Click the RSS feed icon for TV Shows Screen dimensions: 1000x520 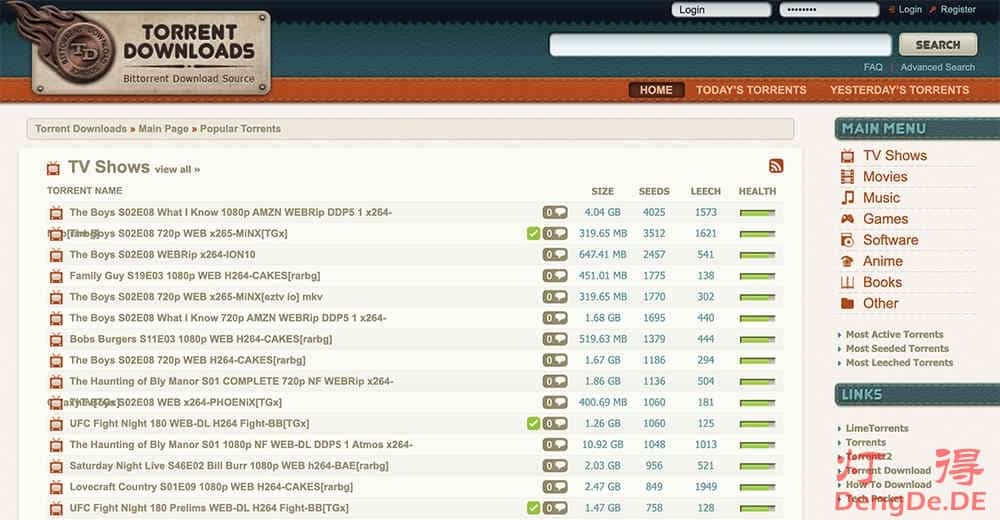tap(775, 167)
